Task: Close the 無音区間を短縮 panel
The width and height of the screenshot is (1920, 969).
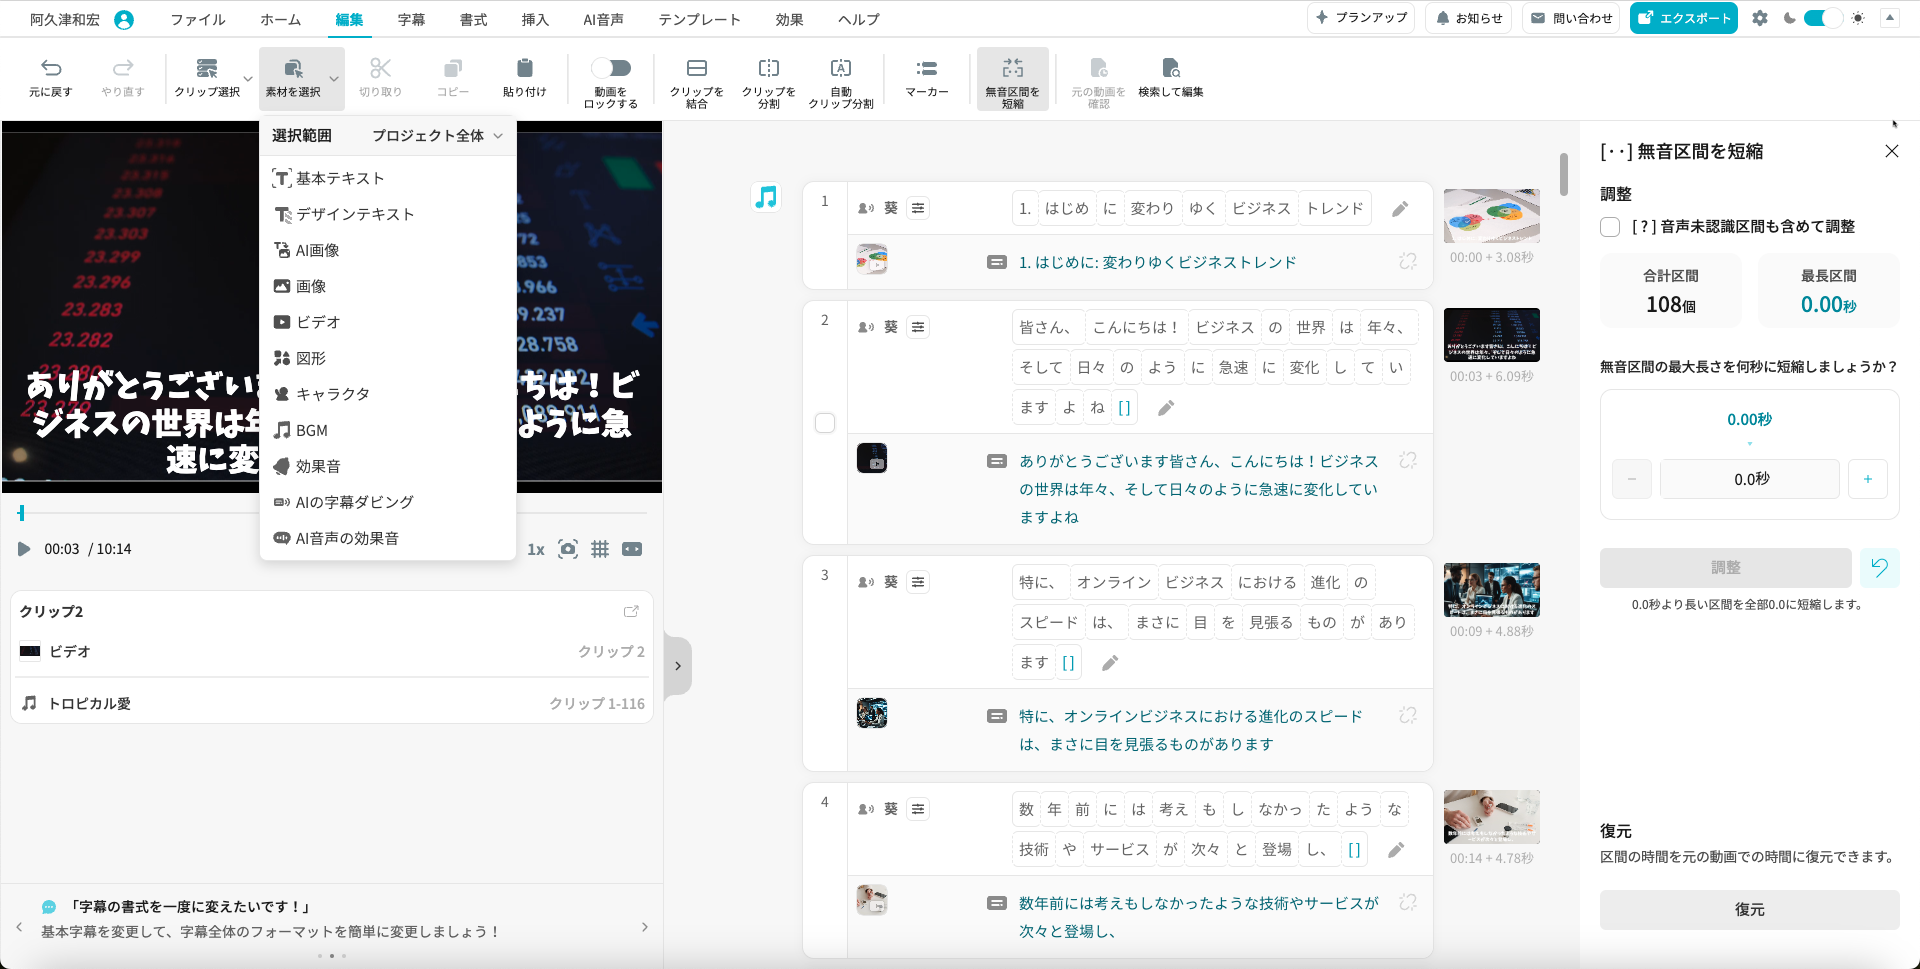Action: coord(1892,151)
